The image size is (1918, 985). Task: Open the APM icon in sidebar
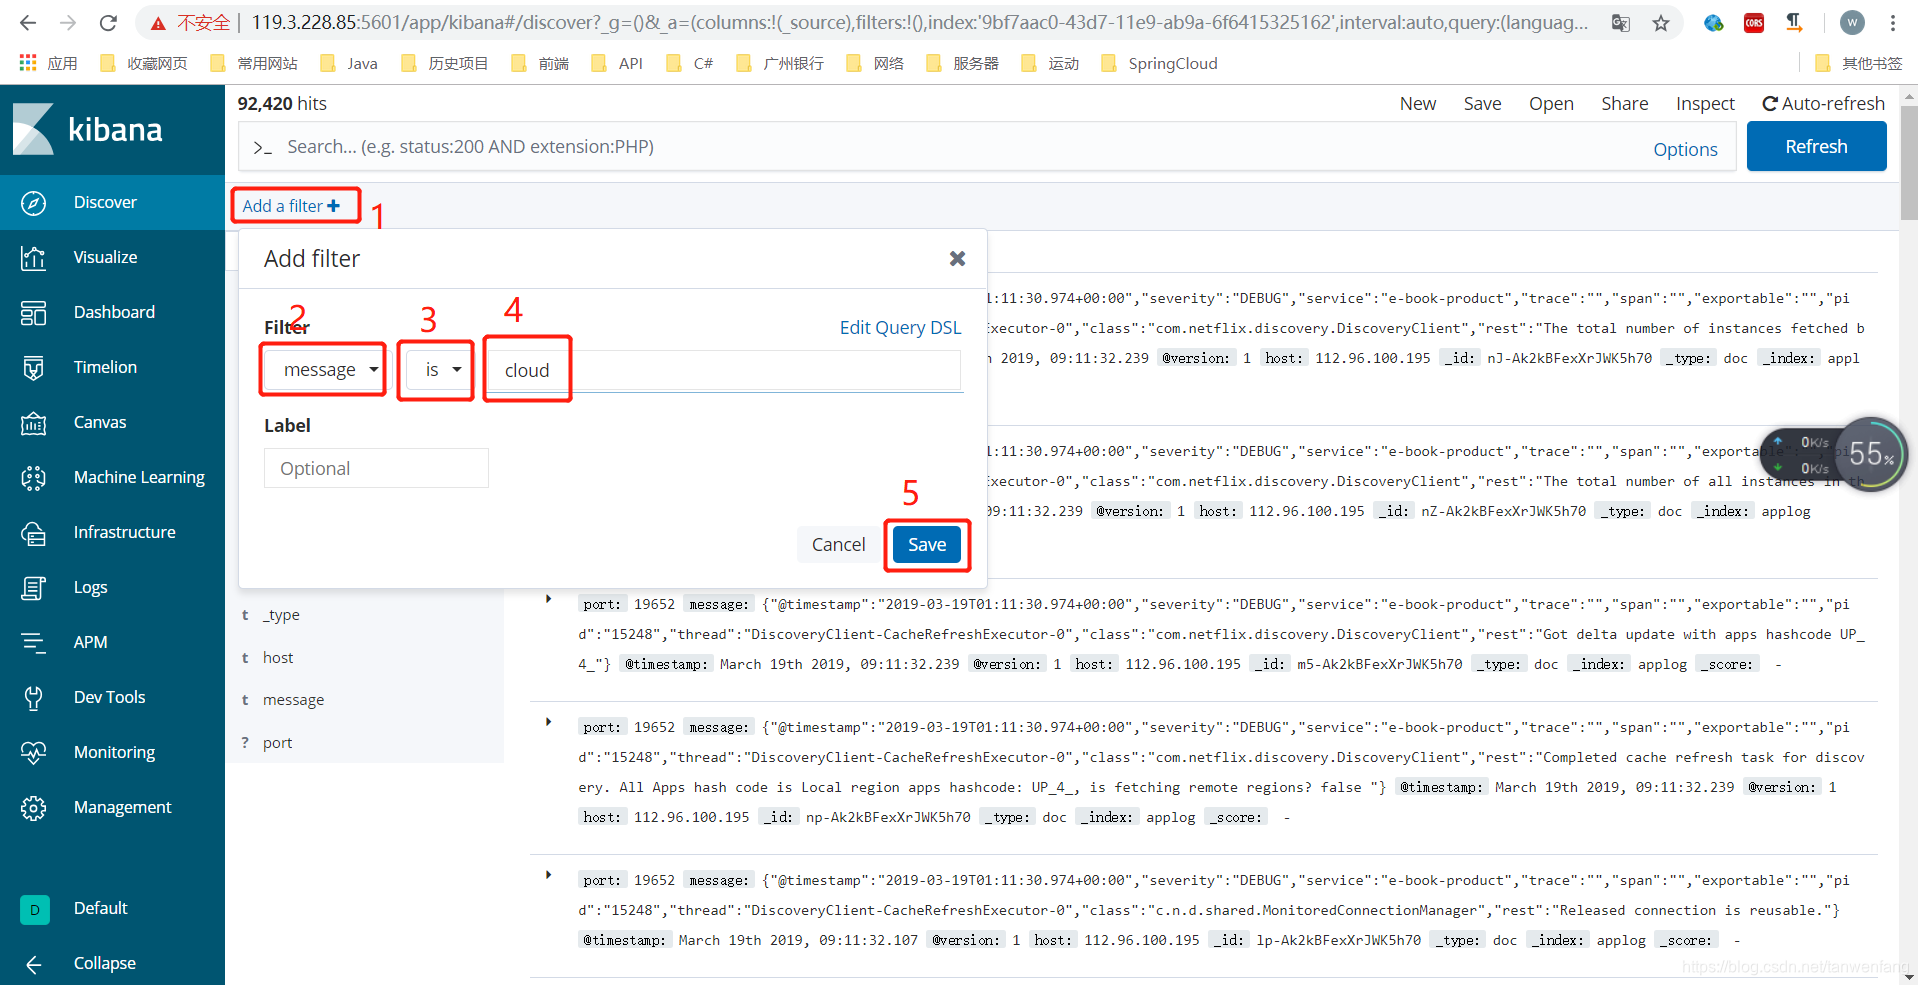[33, 643]
